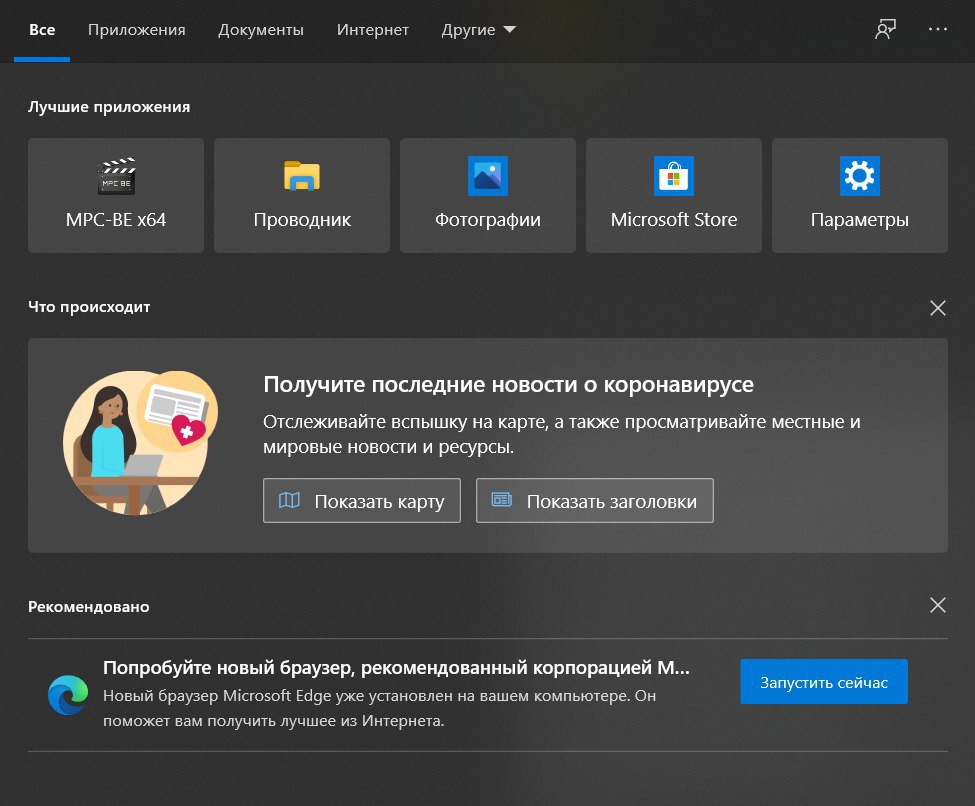Open Параметры settings tile

click(x=859, y=195)
